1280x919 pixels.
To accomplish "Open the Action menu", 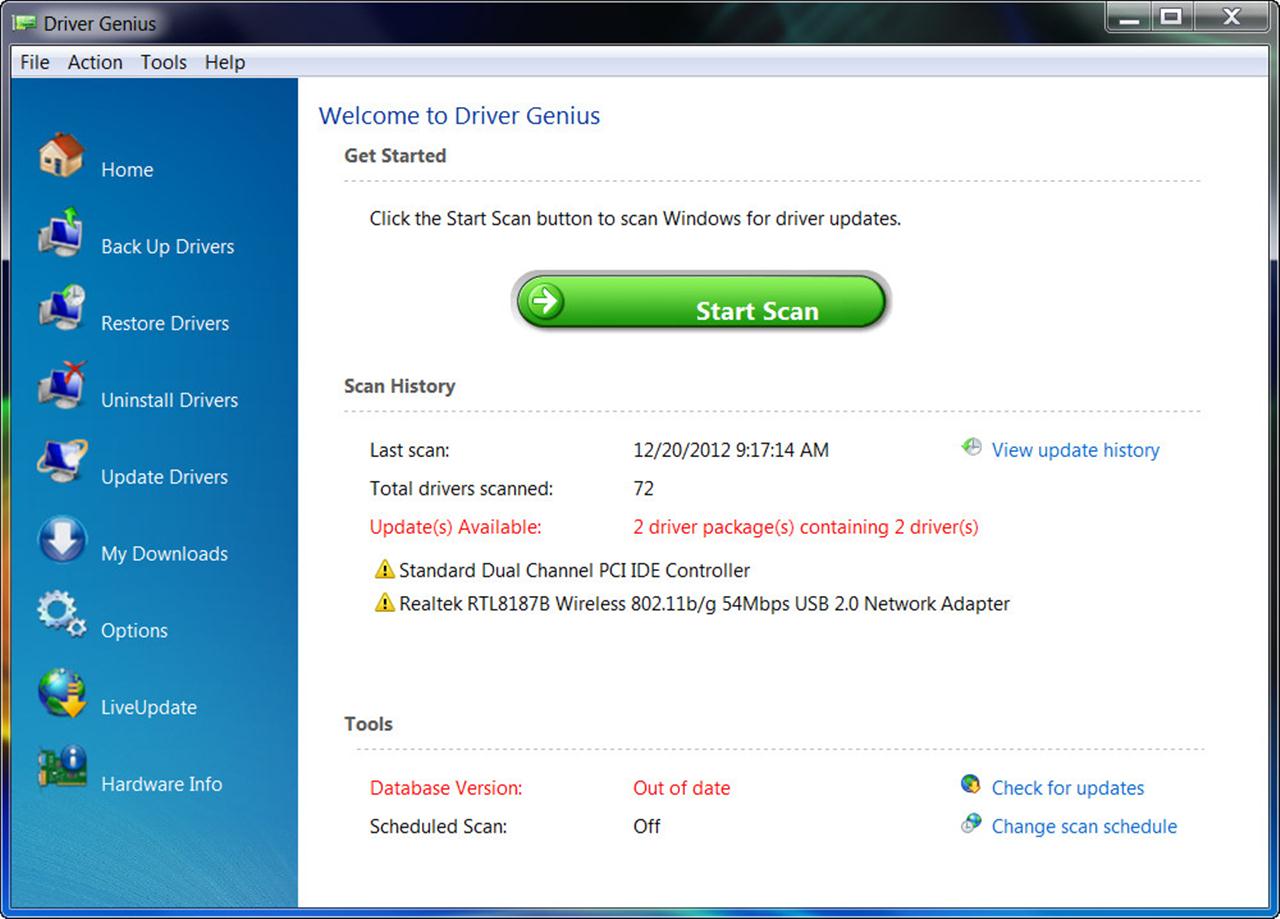I will [x=95, y=62].
